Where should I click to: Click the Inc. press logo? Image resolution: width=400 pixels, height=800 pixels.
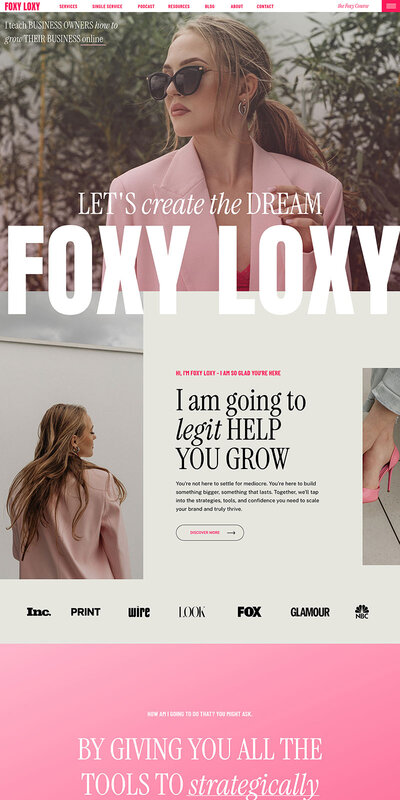pyautogui.click(x=39, y=612)
